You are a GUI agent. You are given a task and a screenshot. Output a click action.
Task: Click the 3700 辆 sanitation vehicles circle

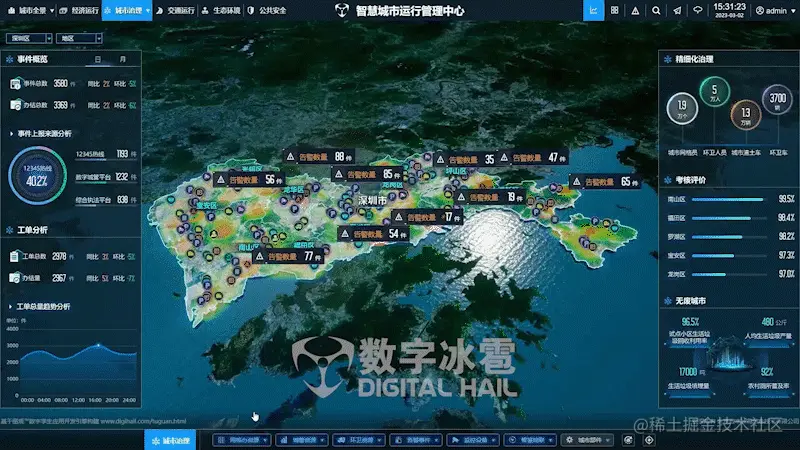pos(778,99)
